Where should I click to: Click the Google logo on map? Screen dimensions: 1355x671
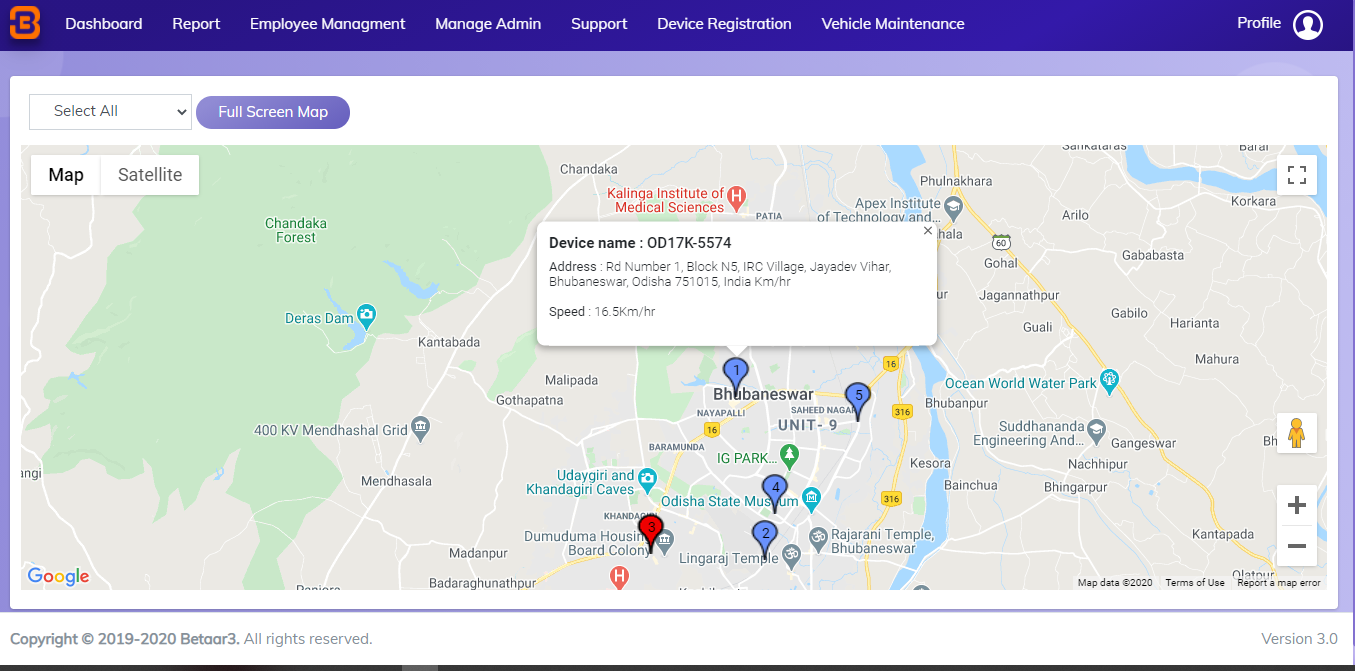58,576
